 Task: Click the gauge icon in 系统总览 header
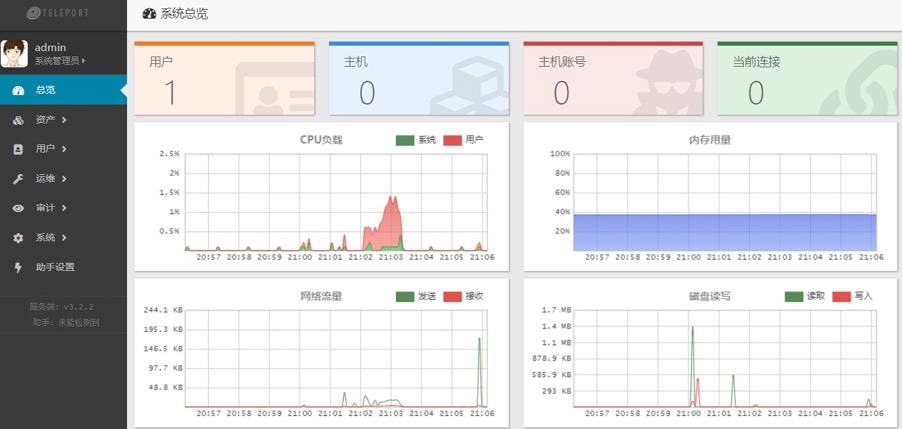[149, 14]
